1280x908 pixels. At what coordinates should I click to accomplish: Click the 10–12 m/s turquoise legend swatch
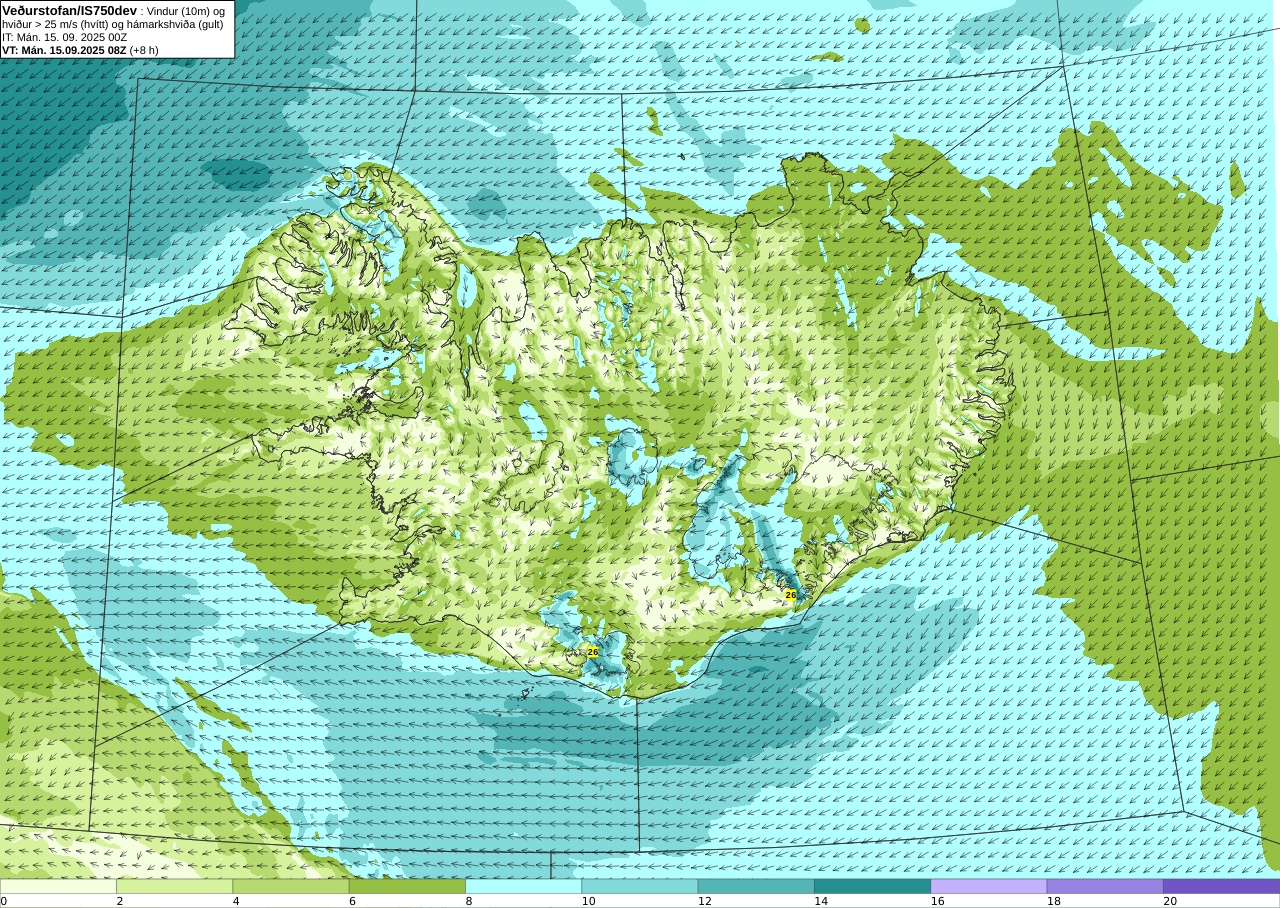coord(640,886)
